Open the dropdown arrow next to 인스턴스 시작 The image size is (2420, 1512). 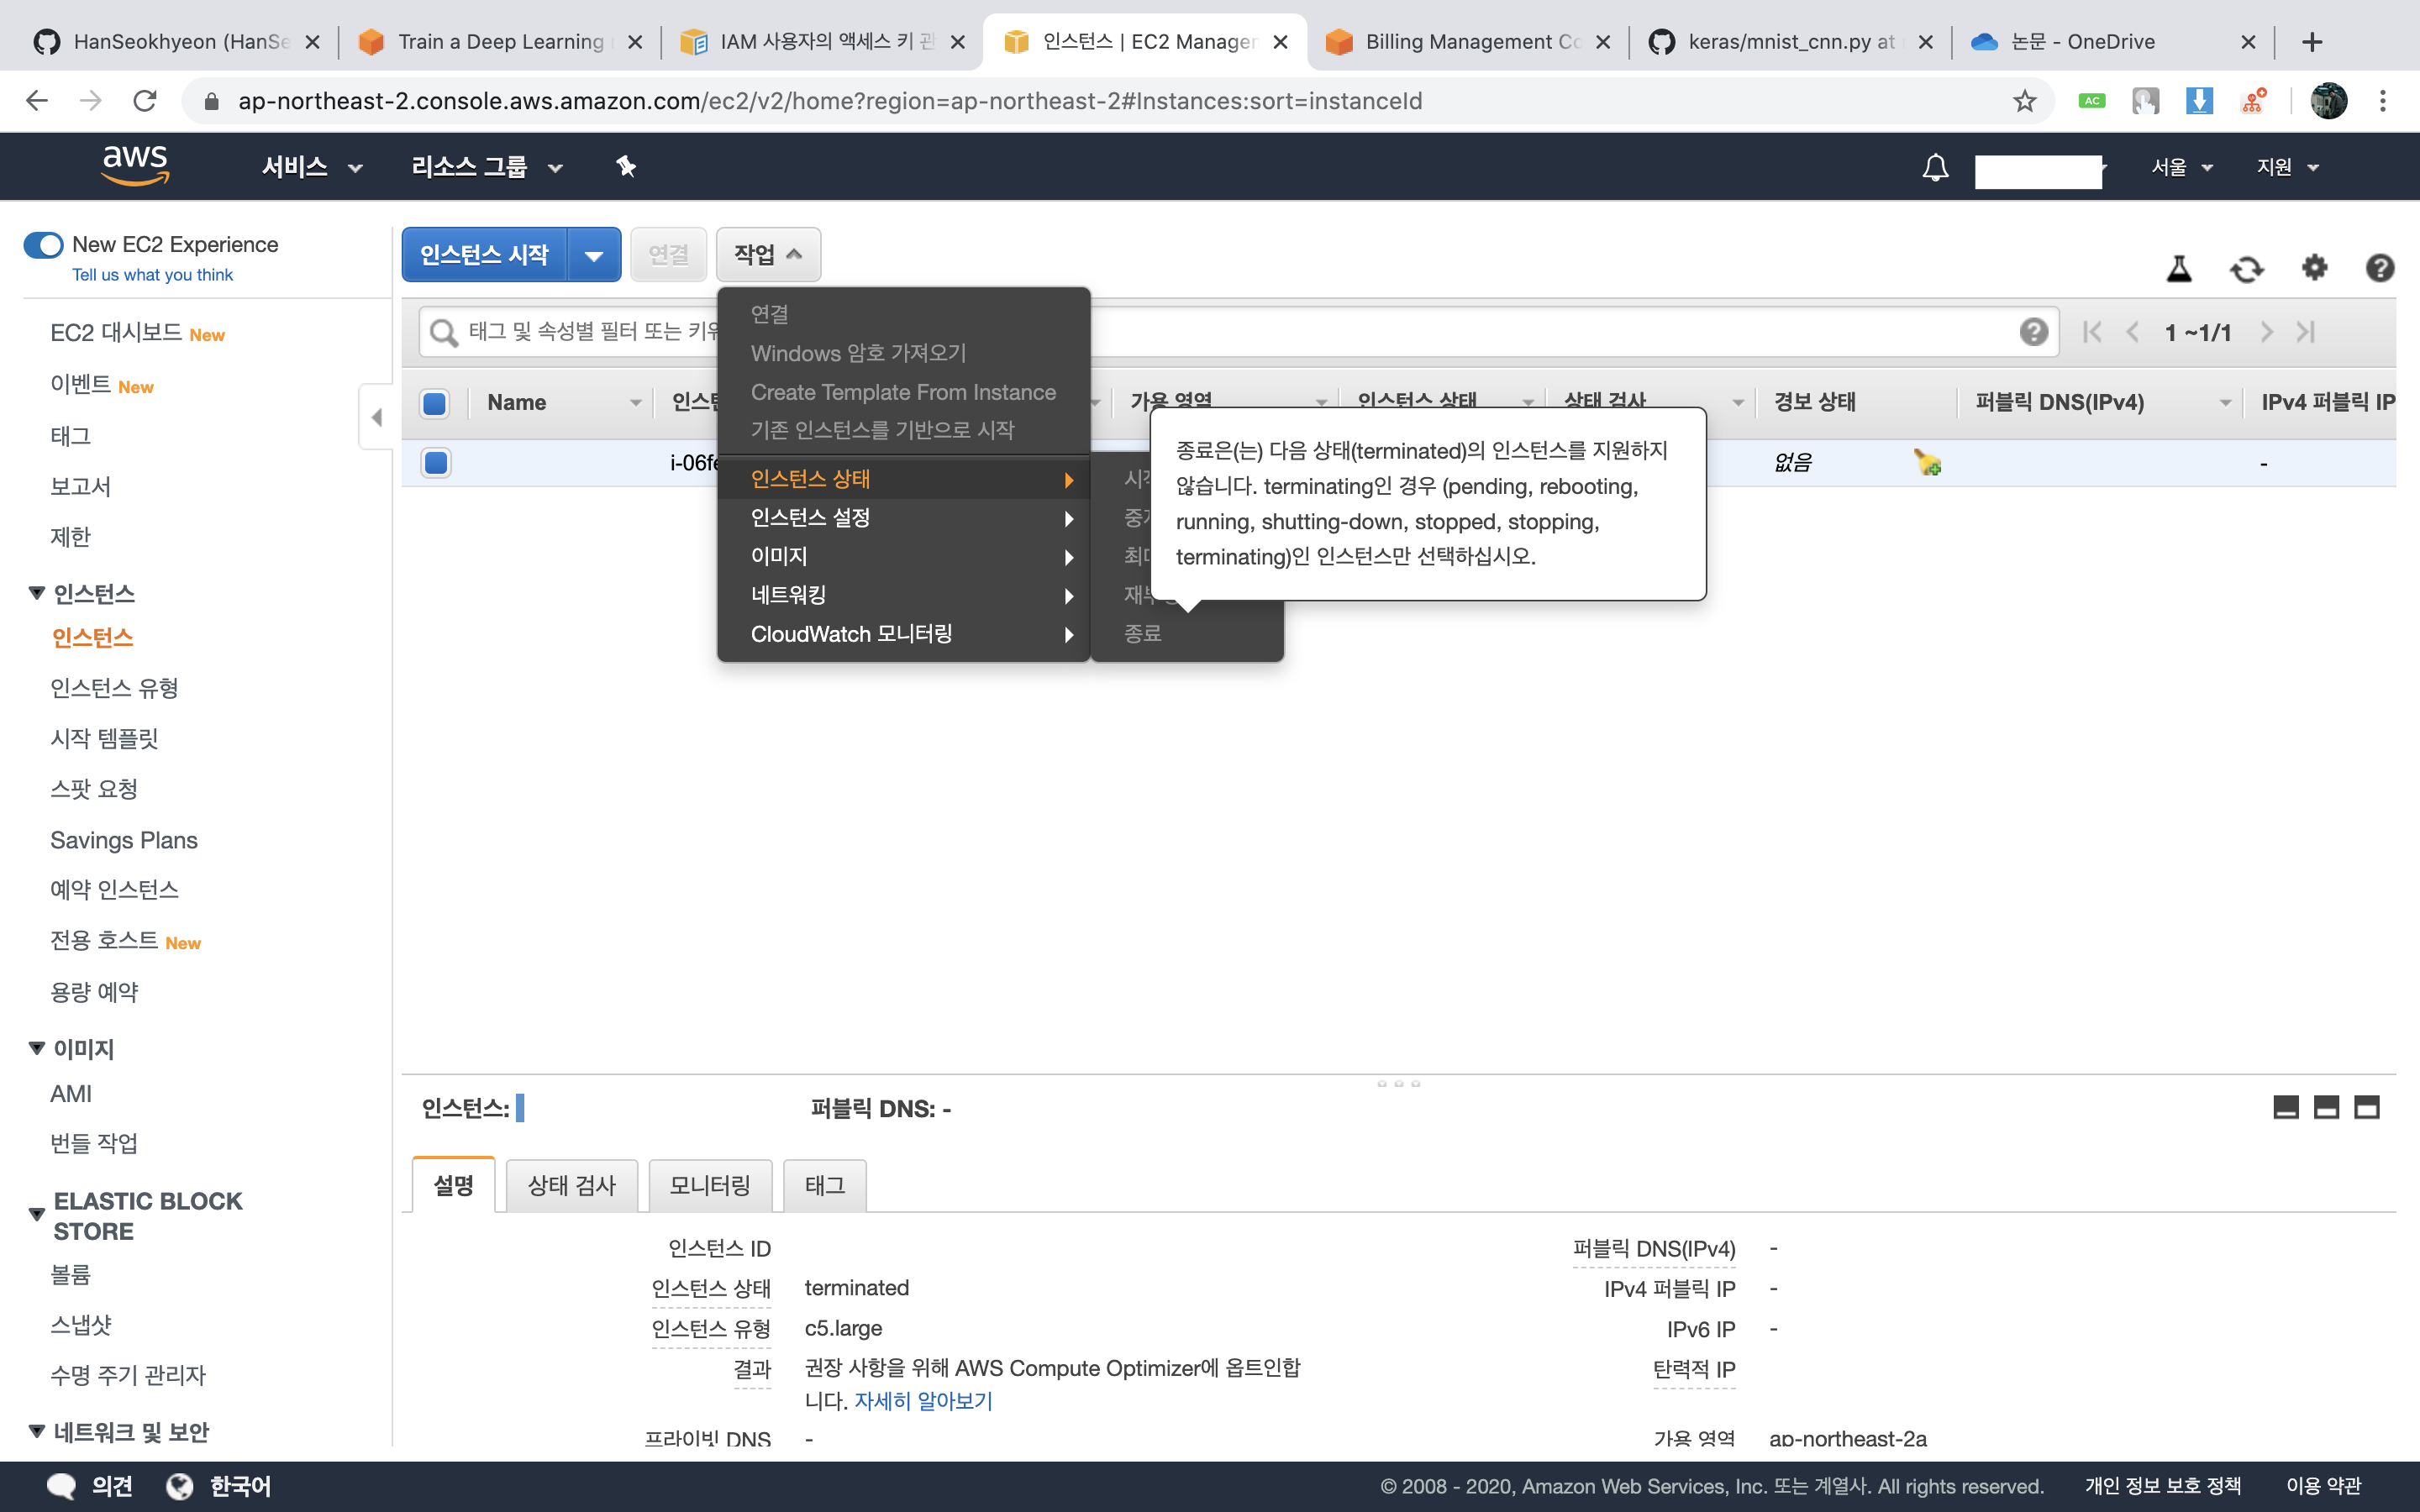click(x=594, y=256)
